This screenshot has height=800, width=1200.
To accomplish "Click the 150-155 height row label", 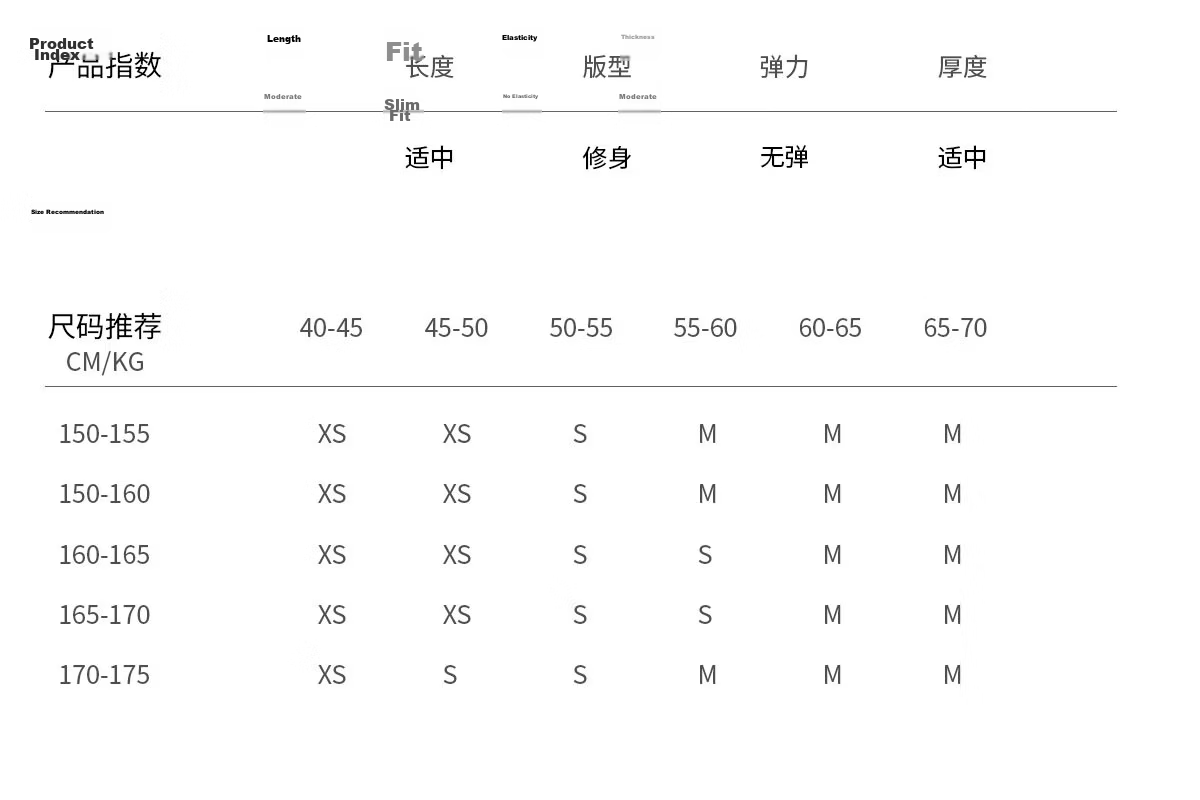I will [x=104, y=434].
